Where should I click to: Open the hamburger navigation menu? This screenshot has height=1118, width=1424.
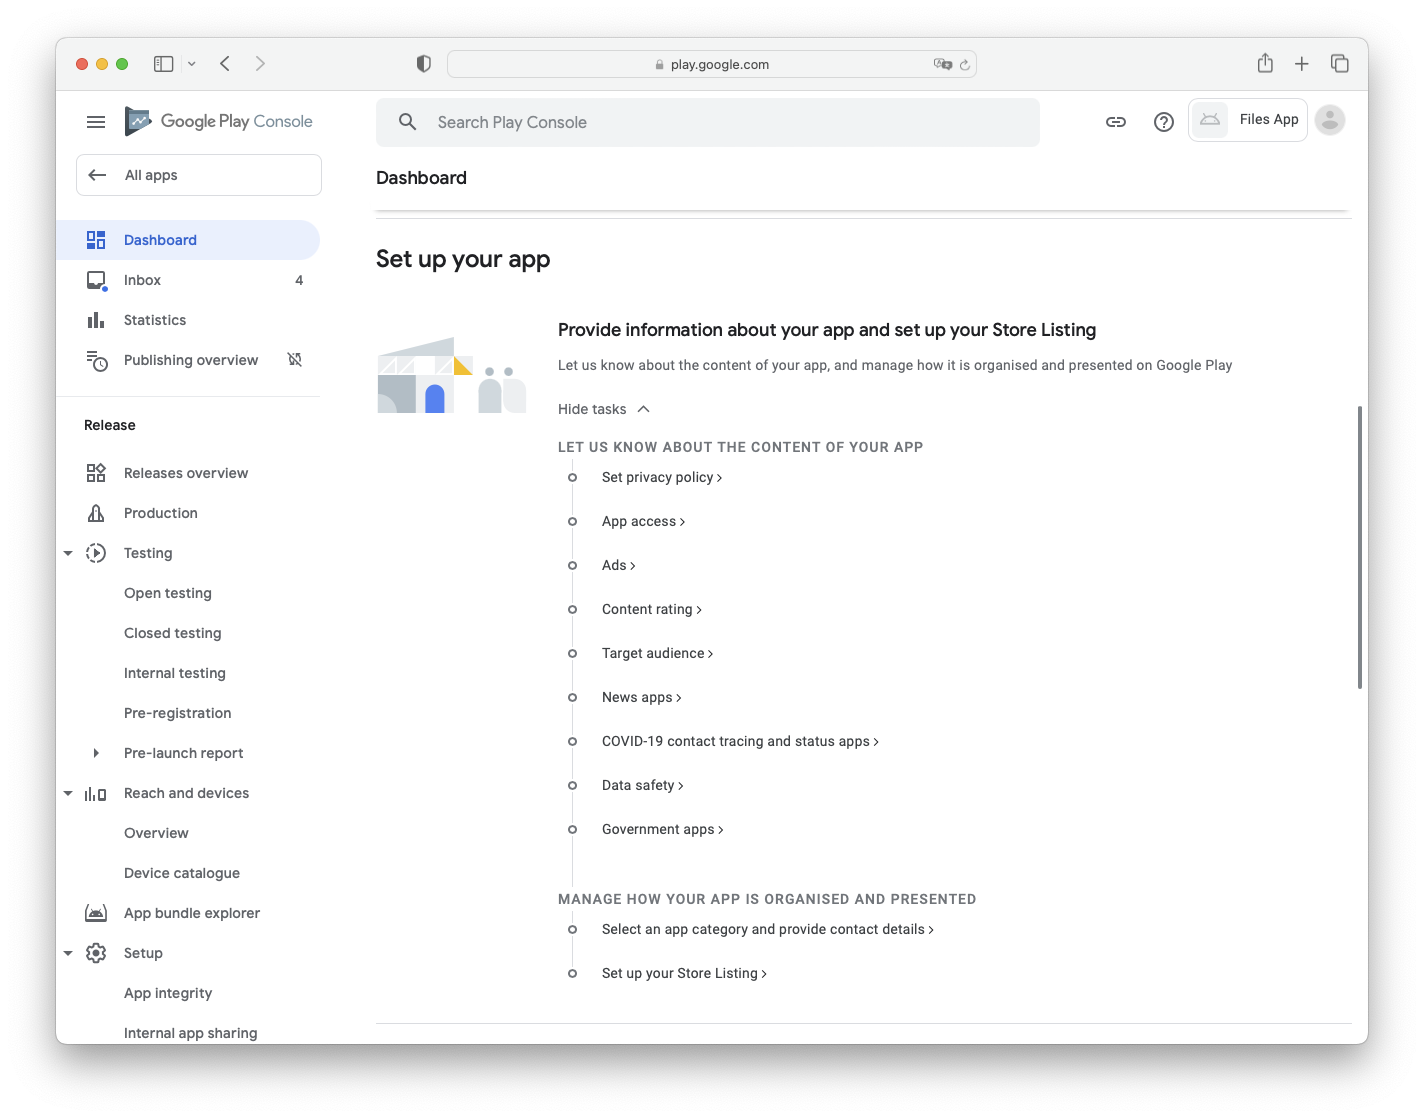tap(96, 121)
